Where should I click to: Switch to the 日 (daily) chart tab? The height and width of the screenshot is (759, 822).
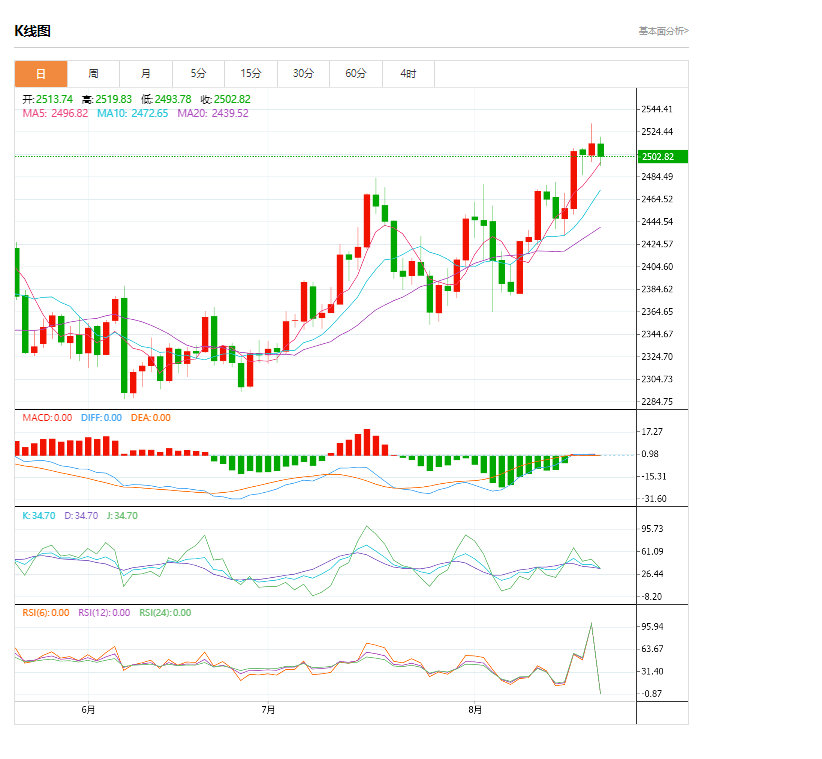tap(41, 74)
